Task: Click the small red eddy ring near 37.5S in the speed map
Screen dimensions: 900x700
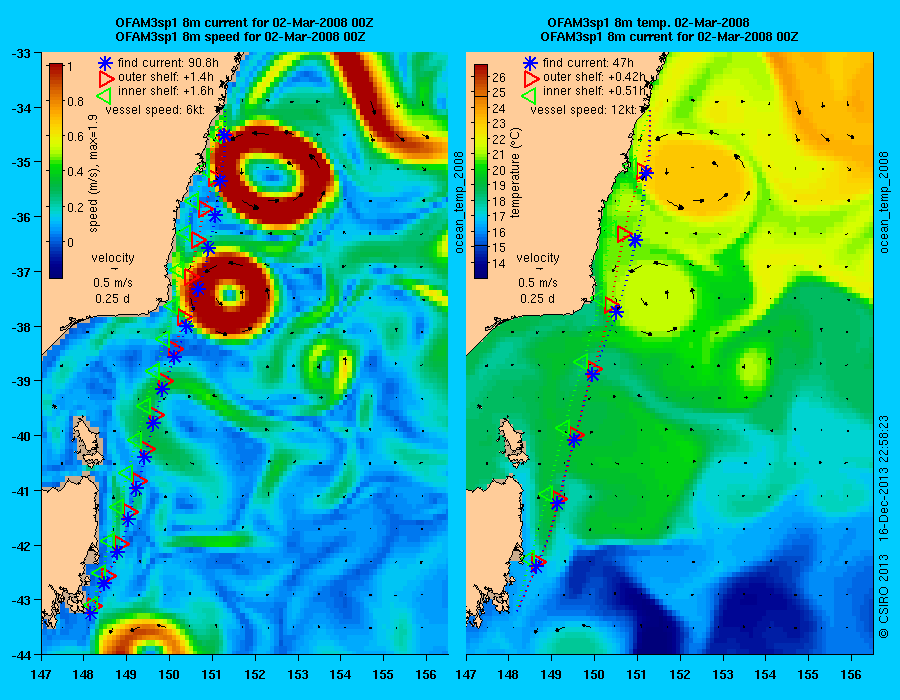Action: 230,294
